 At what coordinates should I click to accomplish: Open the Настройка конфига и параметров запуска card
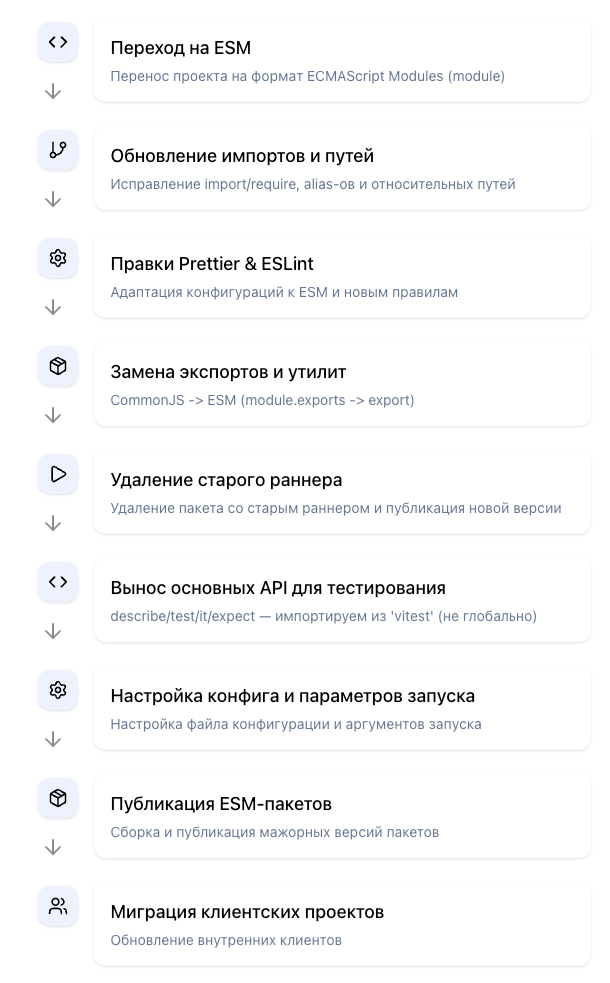[x=342, y=708]
